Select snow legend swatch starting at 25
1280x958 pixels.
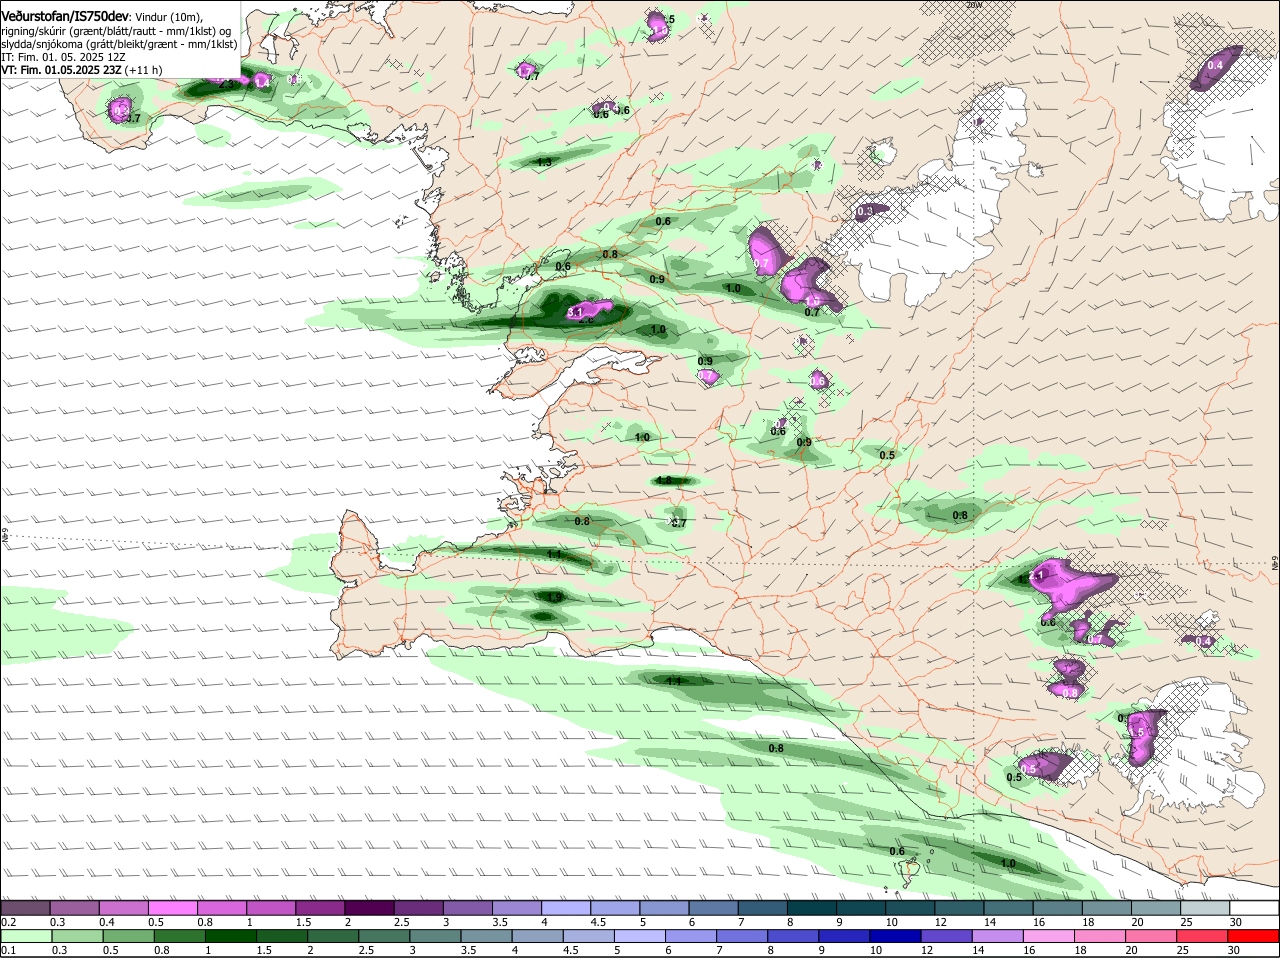(1205, 908)
